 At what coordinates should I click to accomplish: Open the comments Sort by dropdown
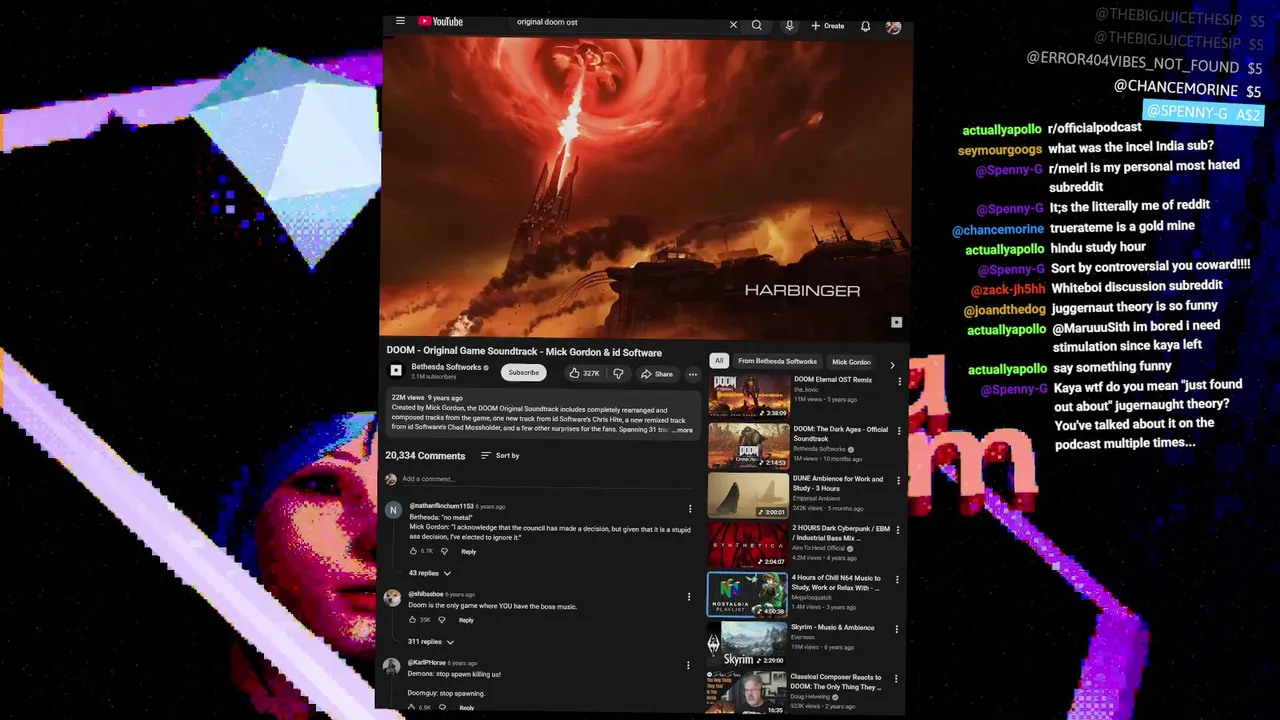[500, 455]
